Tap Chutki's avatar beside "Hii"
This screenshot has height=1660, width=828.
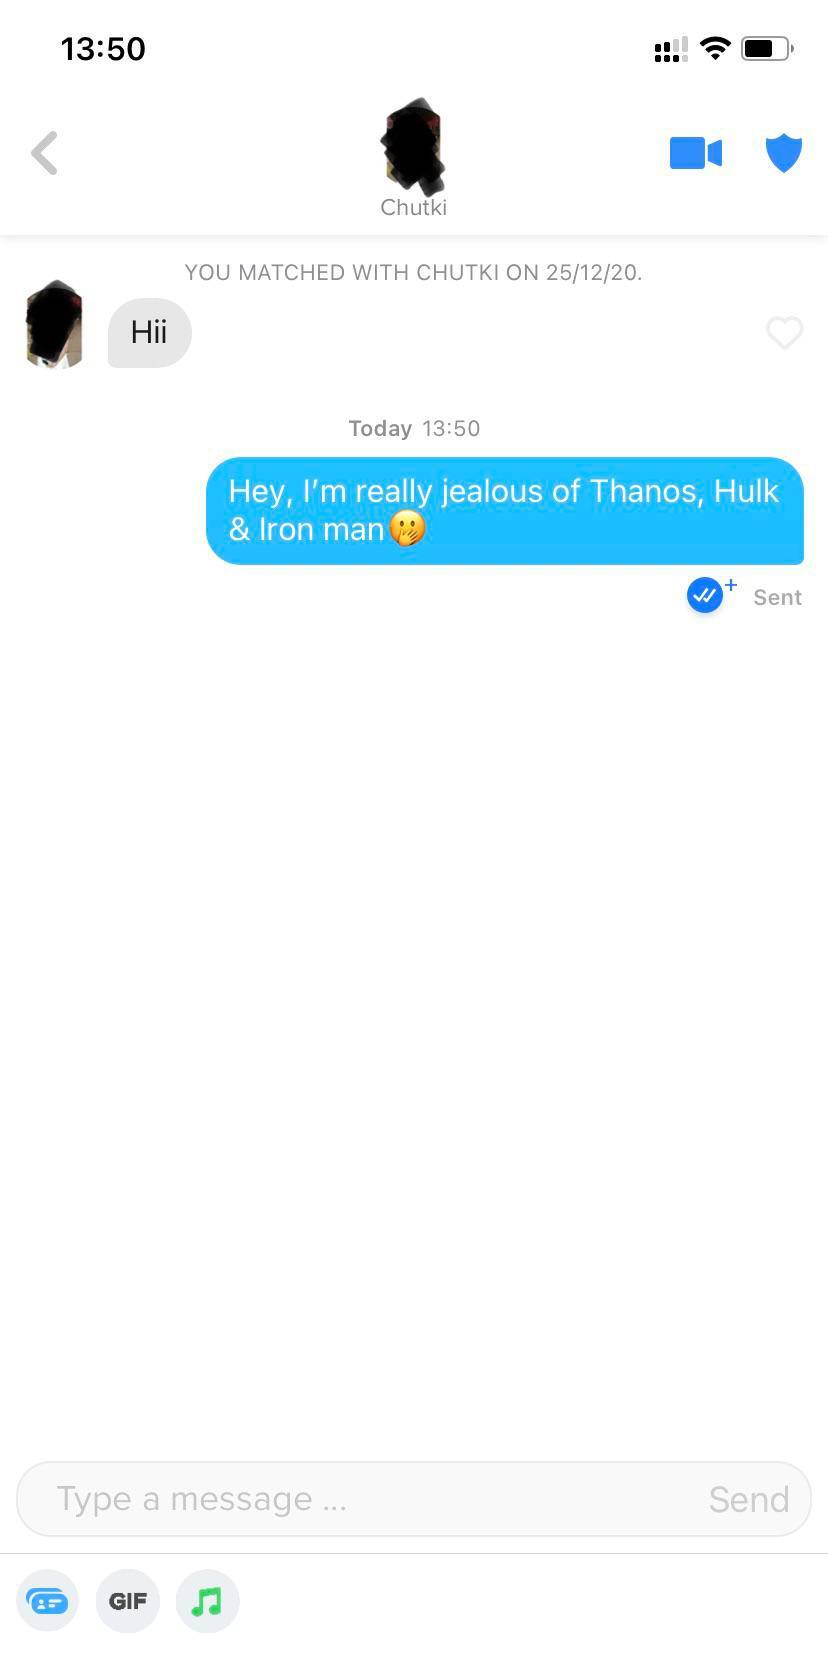click(54, 325)
